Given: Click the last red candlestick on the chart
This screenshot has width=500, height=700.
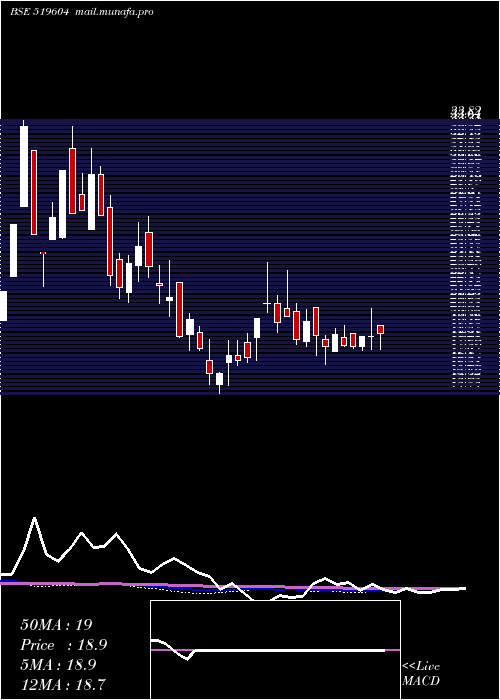Looking at the screenshot, I should (380, 329).
